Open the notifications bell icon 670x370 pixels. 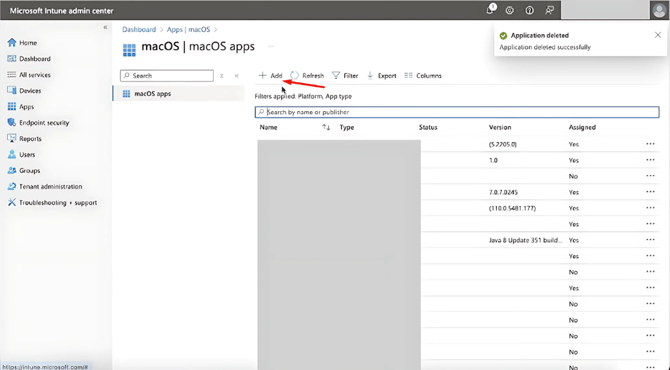pos(490,10)
